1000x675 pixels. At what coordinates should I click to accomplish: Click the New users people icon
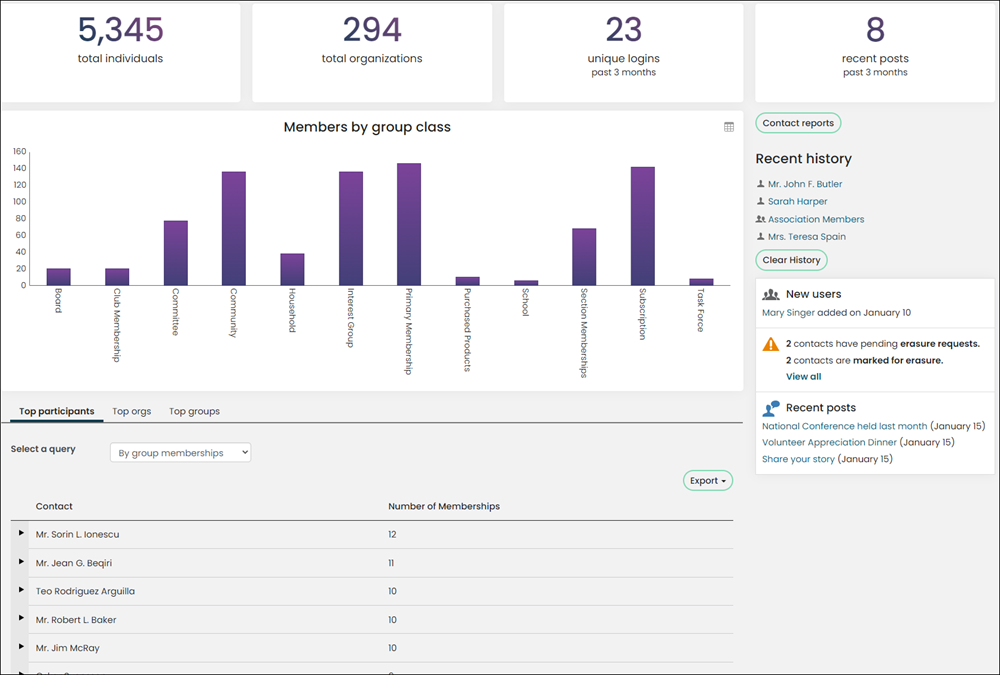pos(771,294)
